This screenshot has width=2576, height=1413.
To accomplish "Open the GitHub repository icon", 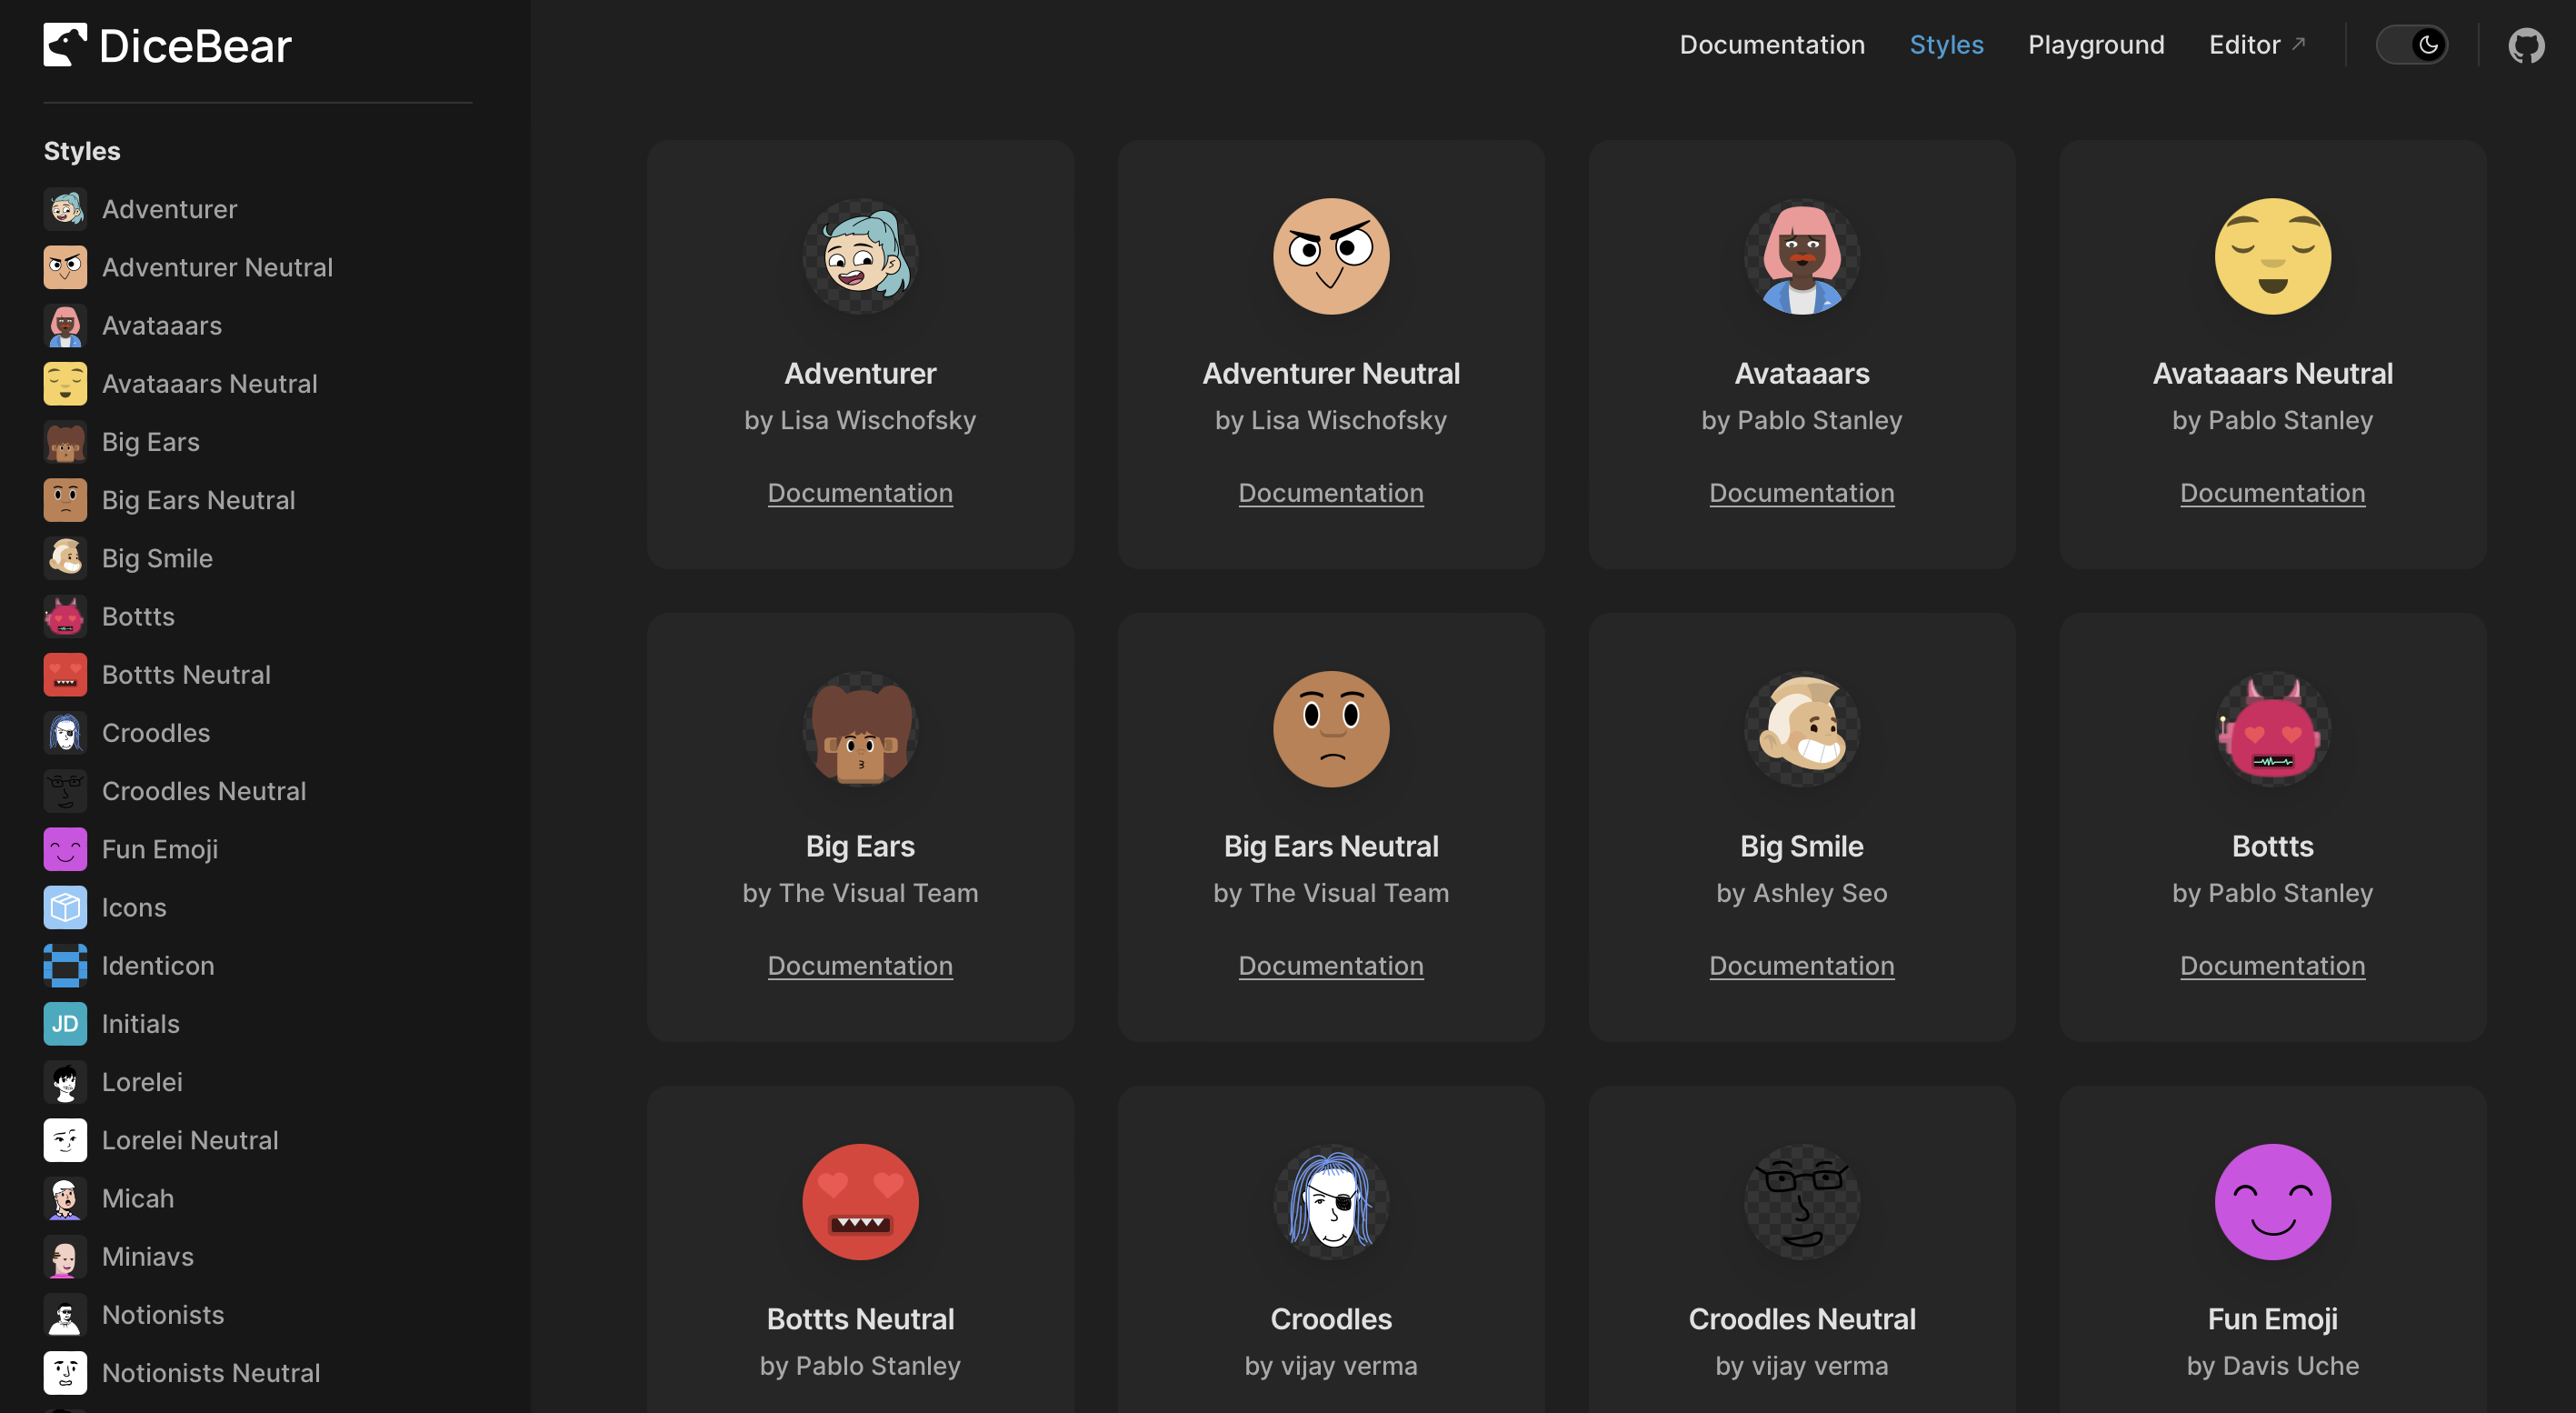I will pos(2526,45).
